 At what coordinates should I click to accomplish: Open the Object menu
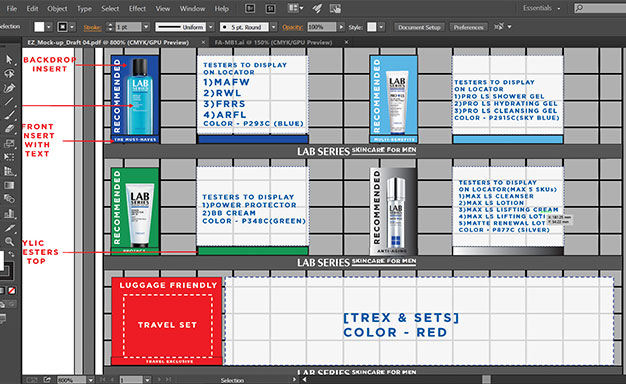tap(57, 8)
